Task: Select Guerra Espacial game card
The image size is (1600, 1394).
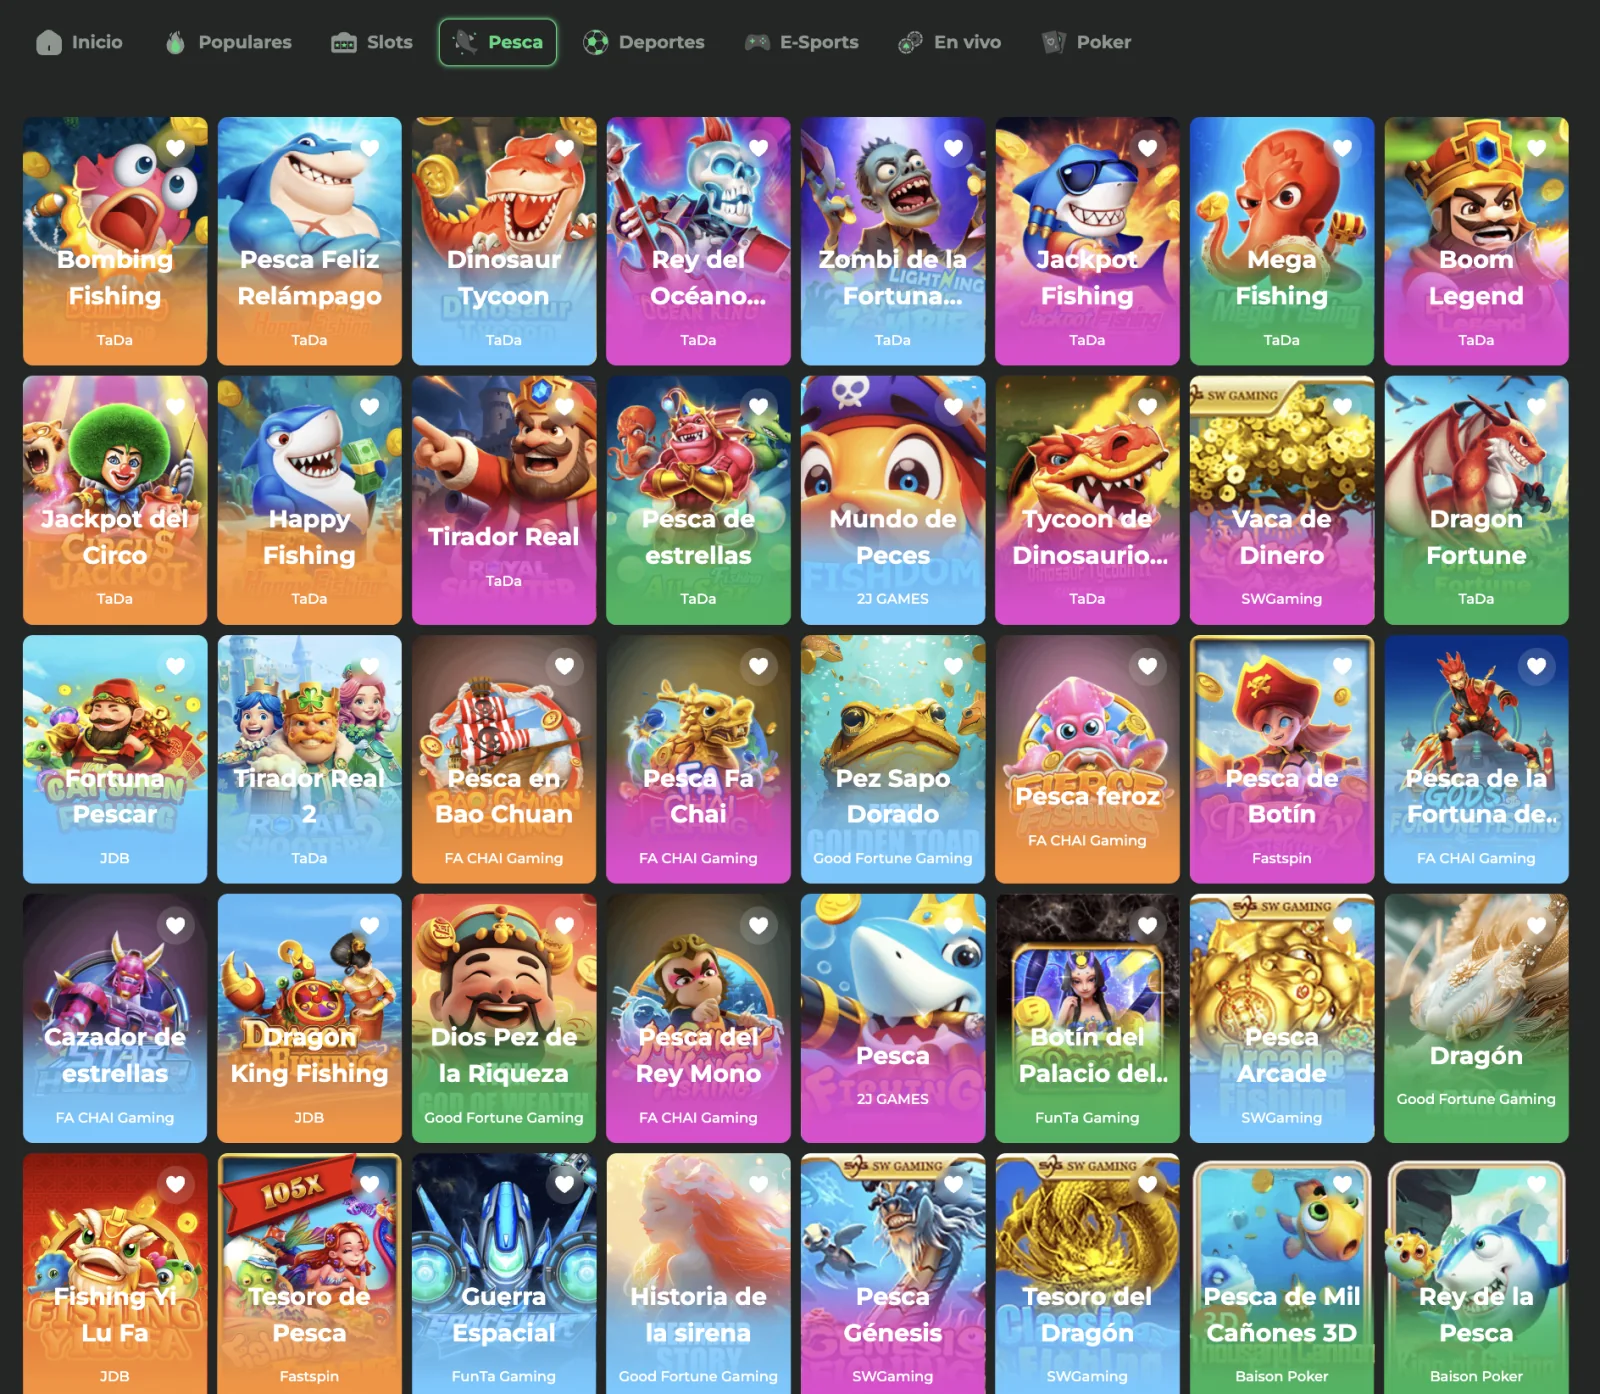Action: tap(504, 1273)
